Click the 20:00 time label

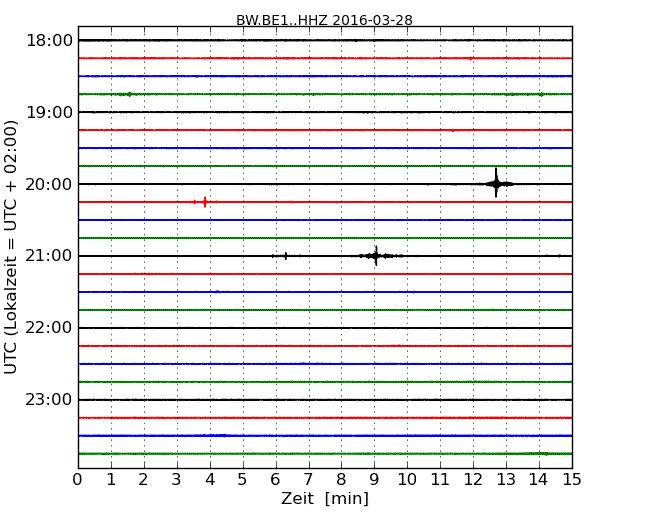49,184
